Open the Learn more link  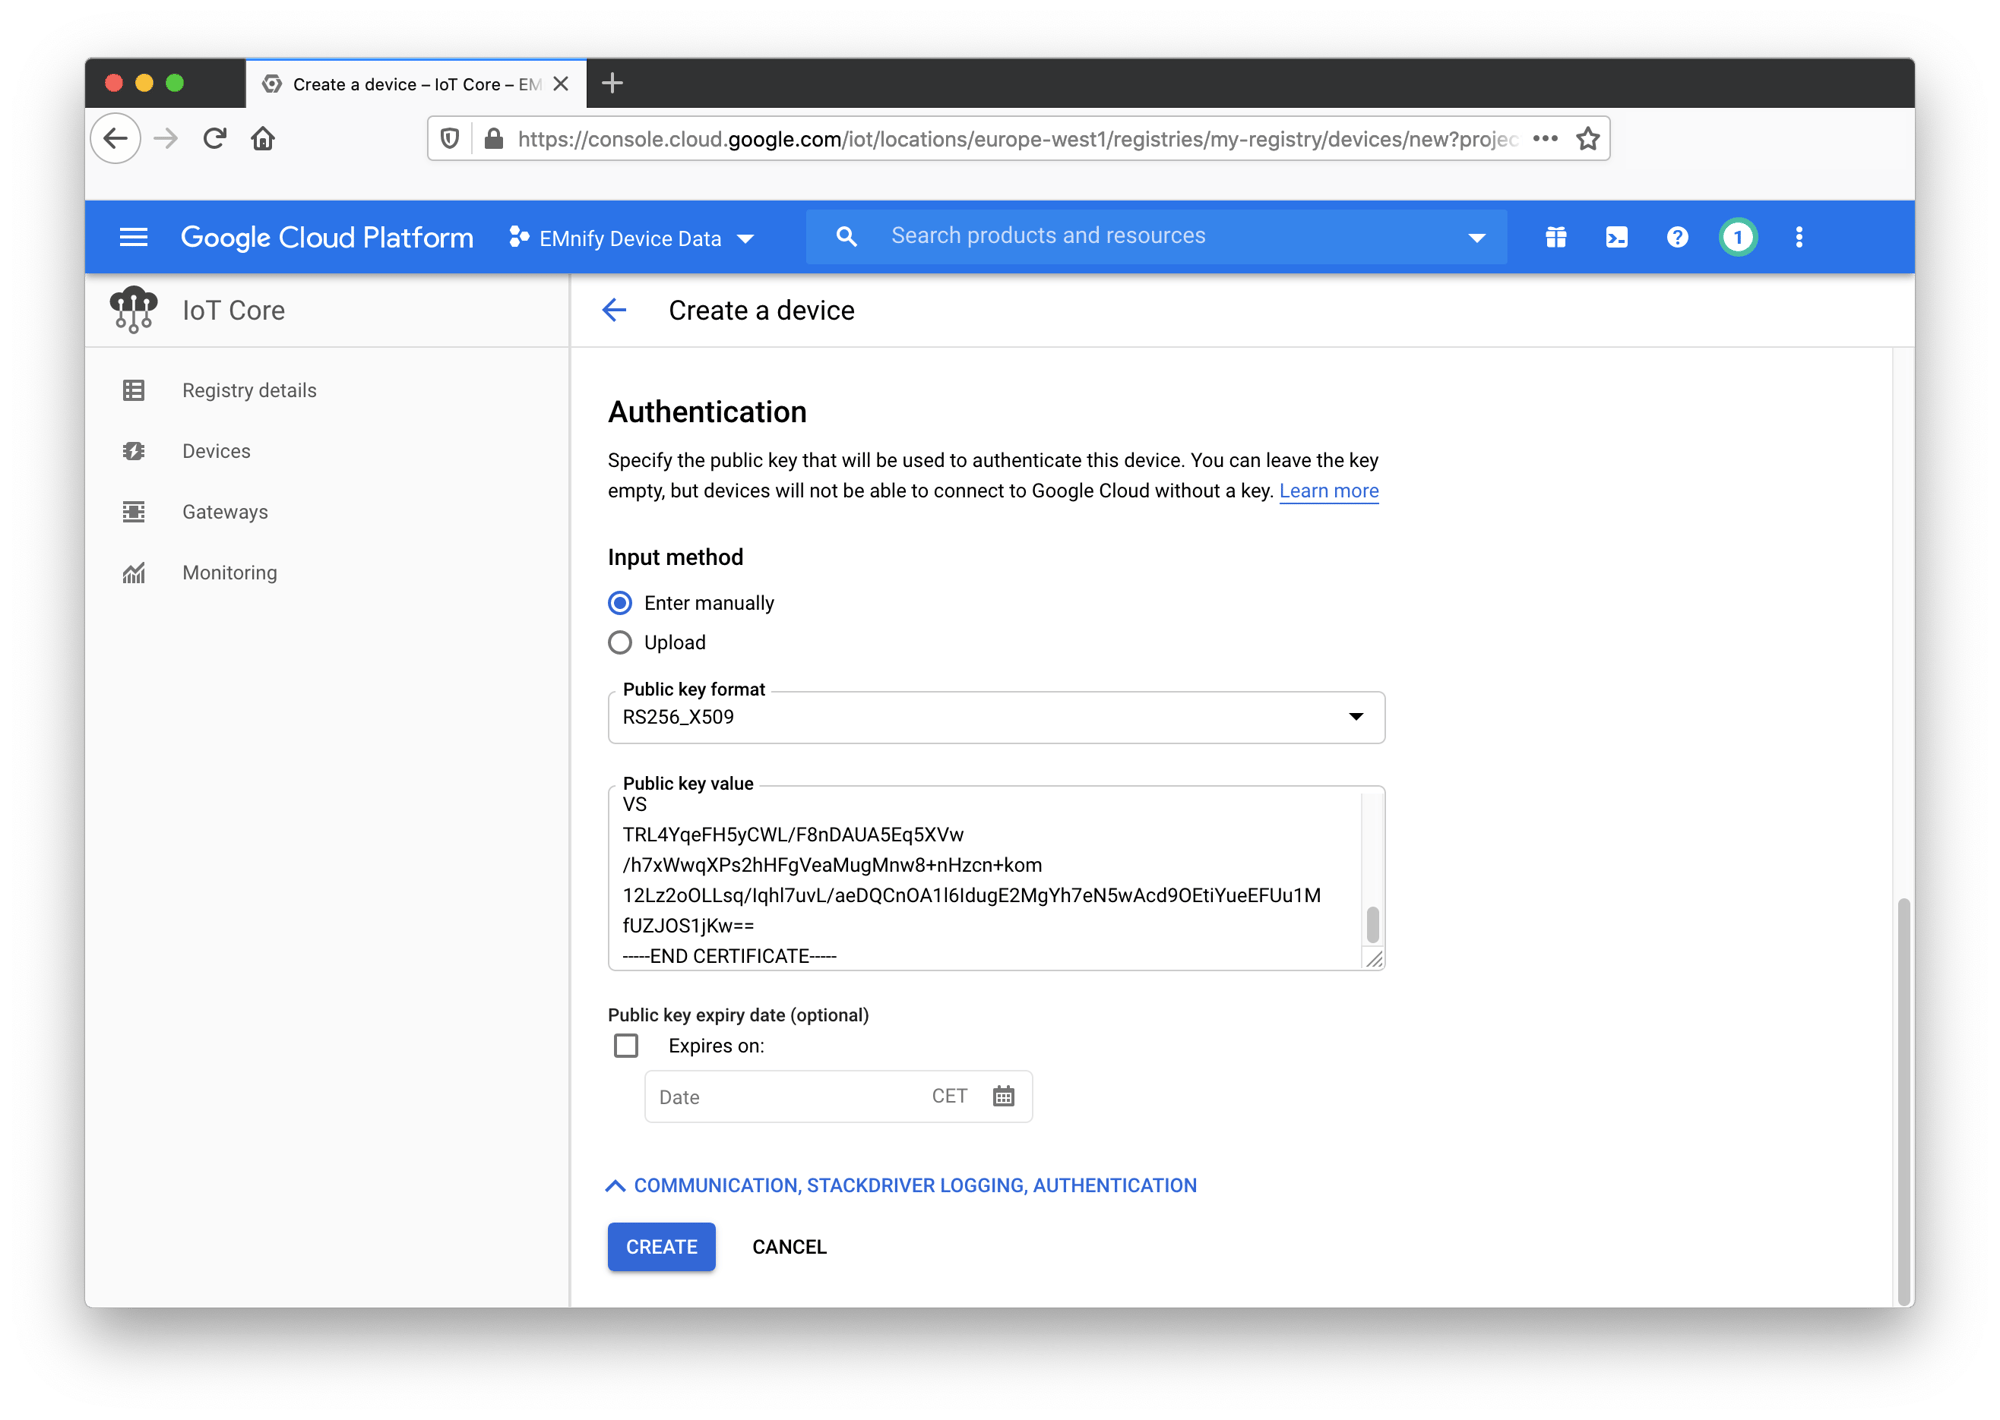(x=1328, y=490)
